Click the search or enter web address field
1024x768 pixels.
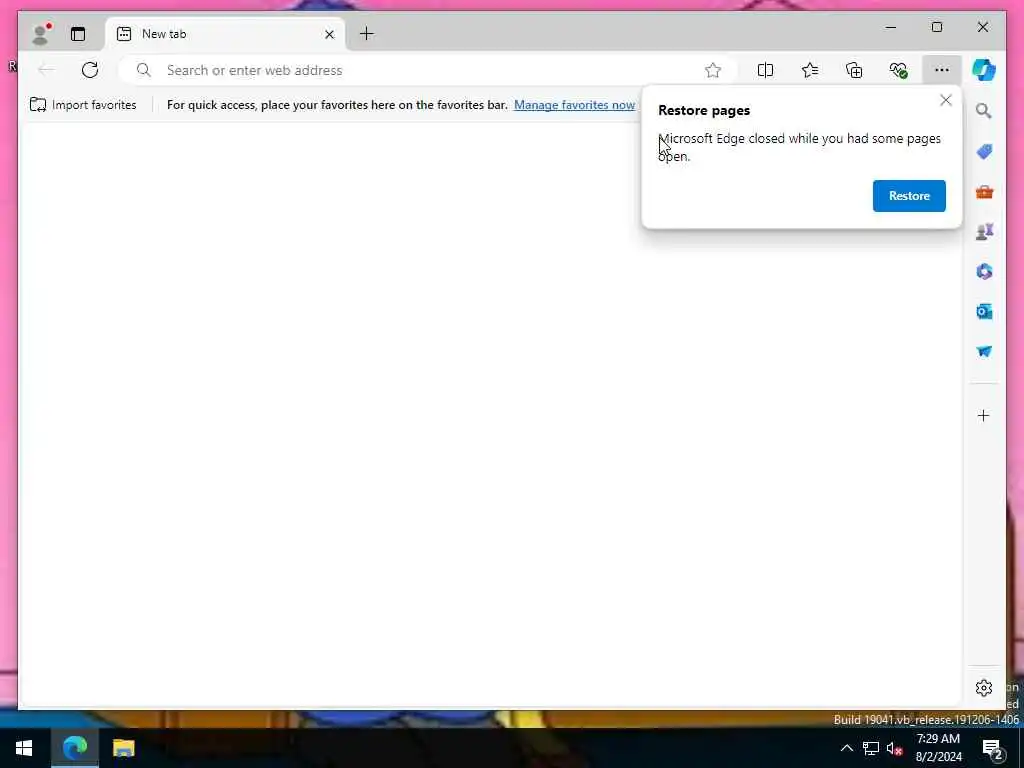pyautogui.click(x=428, y=70)
